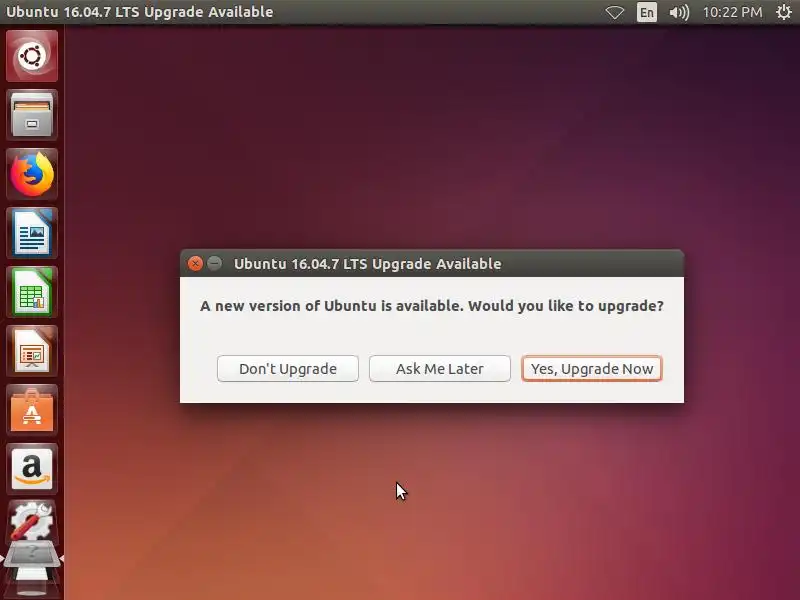Close the Upgrade Available dialog
The height and width of the screenshot is (600, 800).
click(x=195, y=263)
